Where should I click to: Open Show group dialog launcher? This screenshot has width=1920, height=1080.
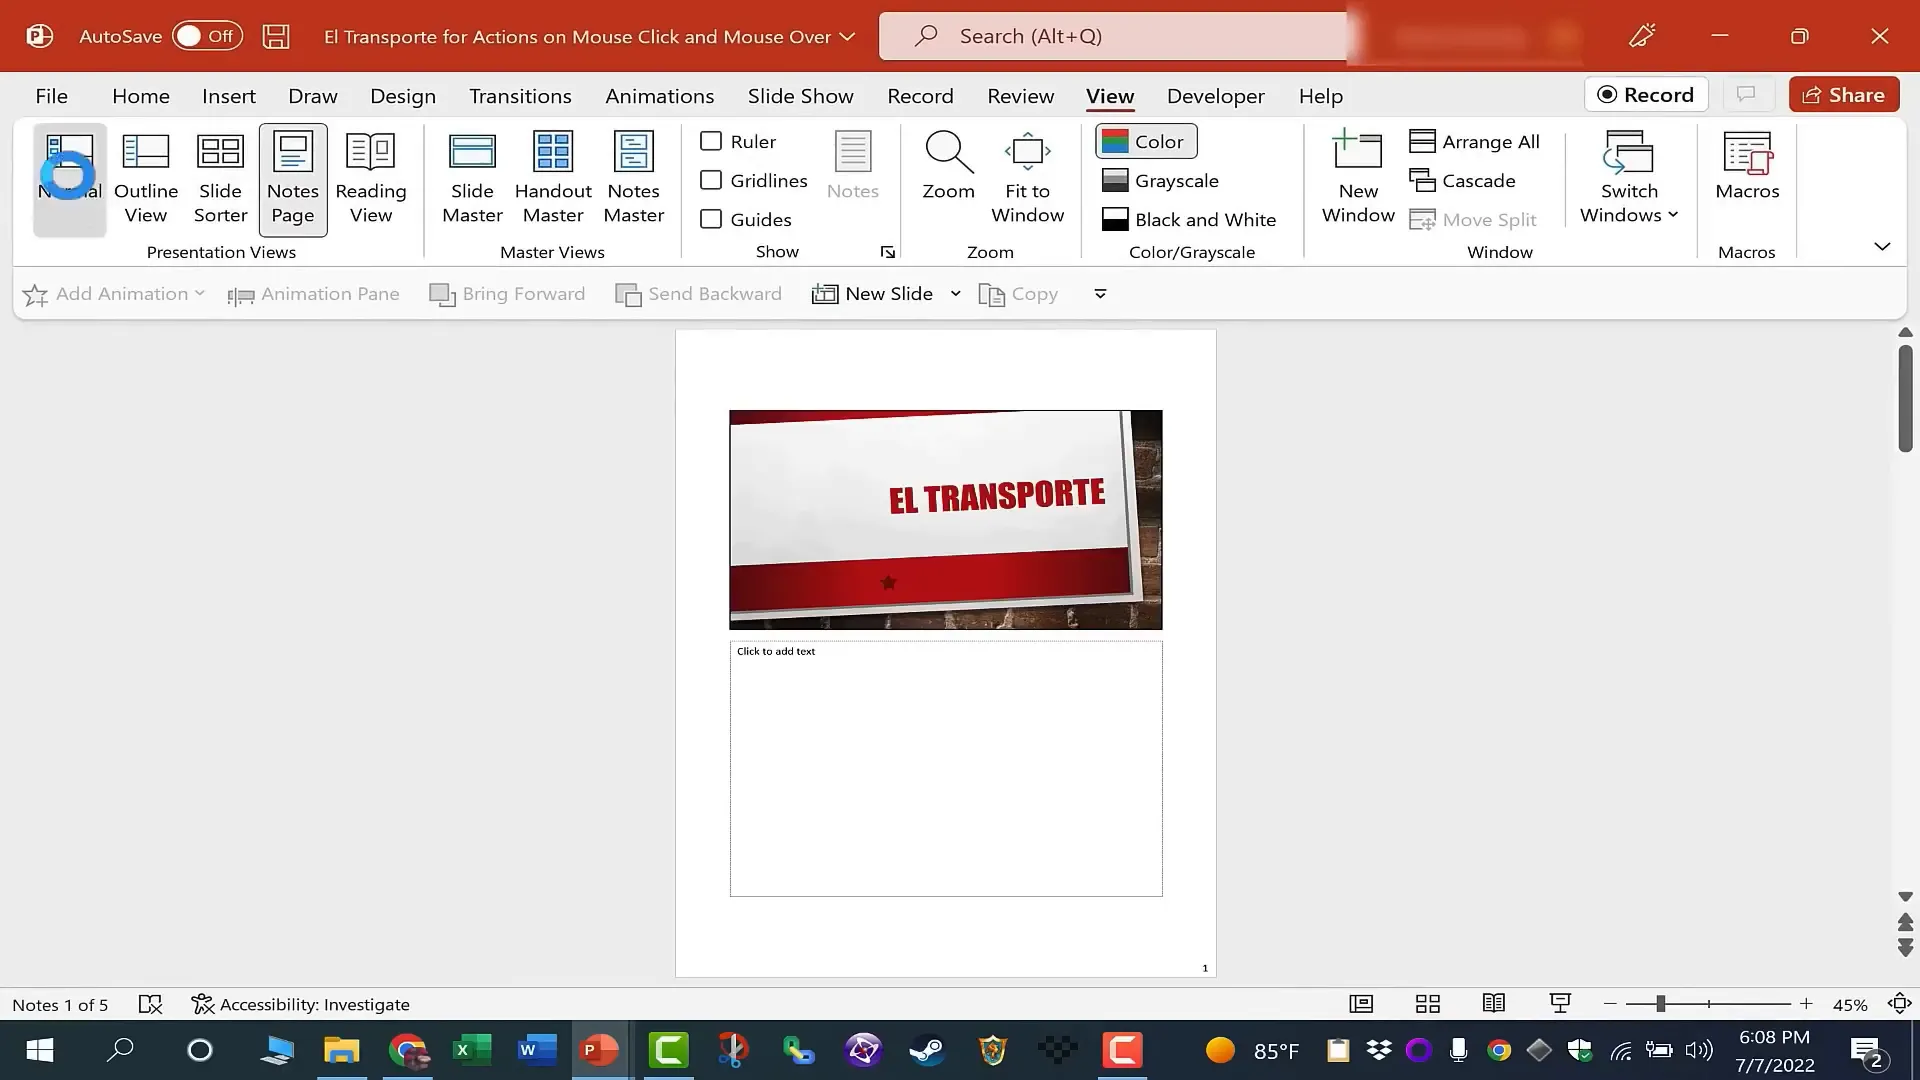point(887,252)
